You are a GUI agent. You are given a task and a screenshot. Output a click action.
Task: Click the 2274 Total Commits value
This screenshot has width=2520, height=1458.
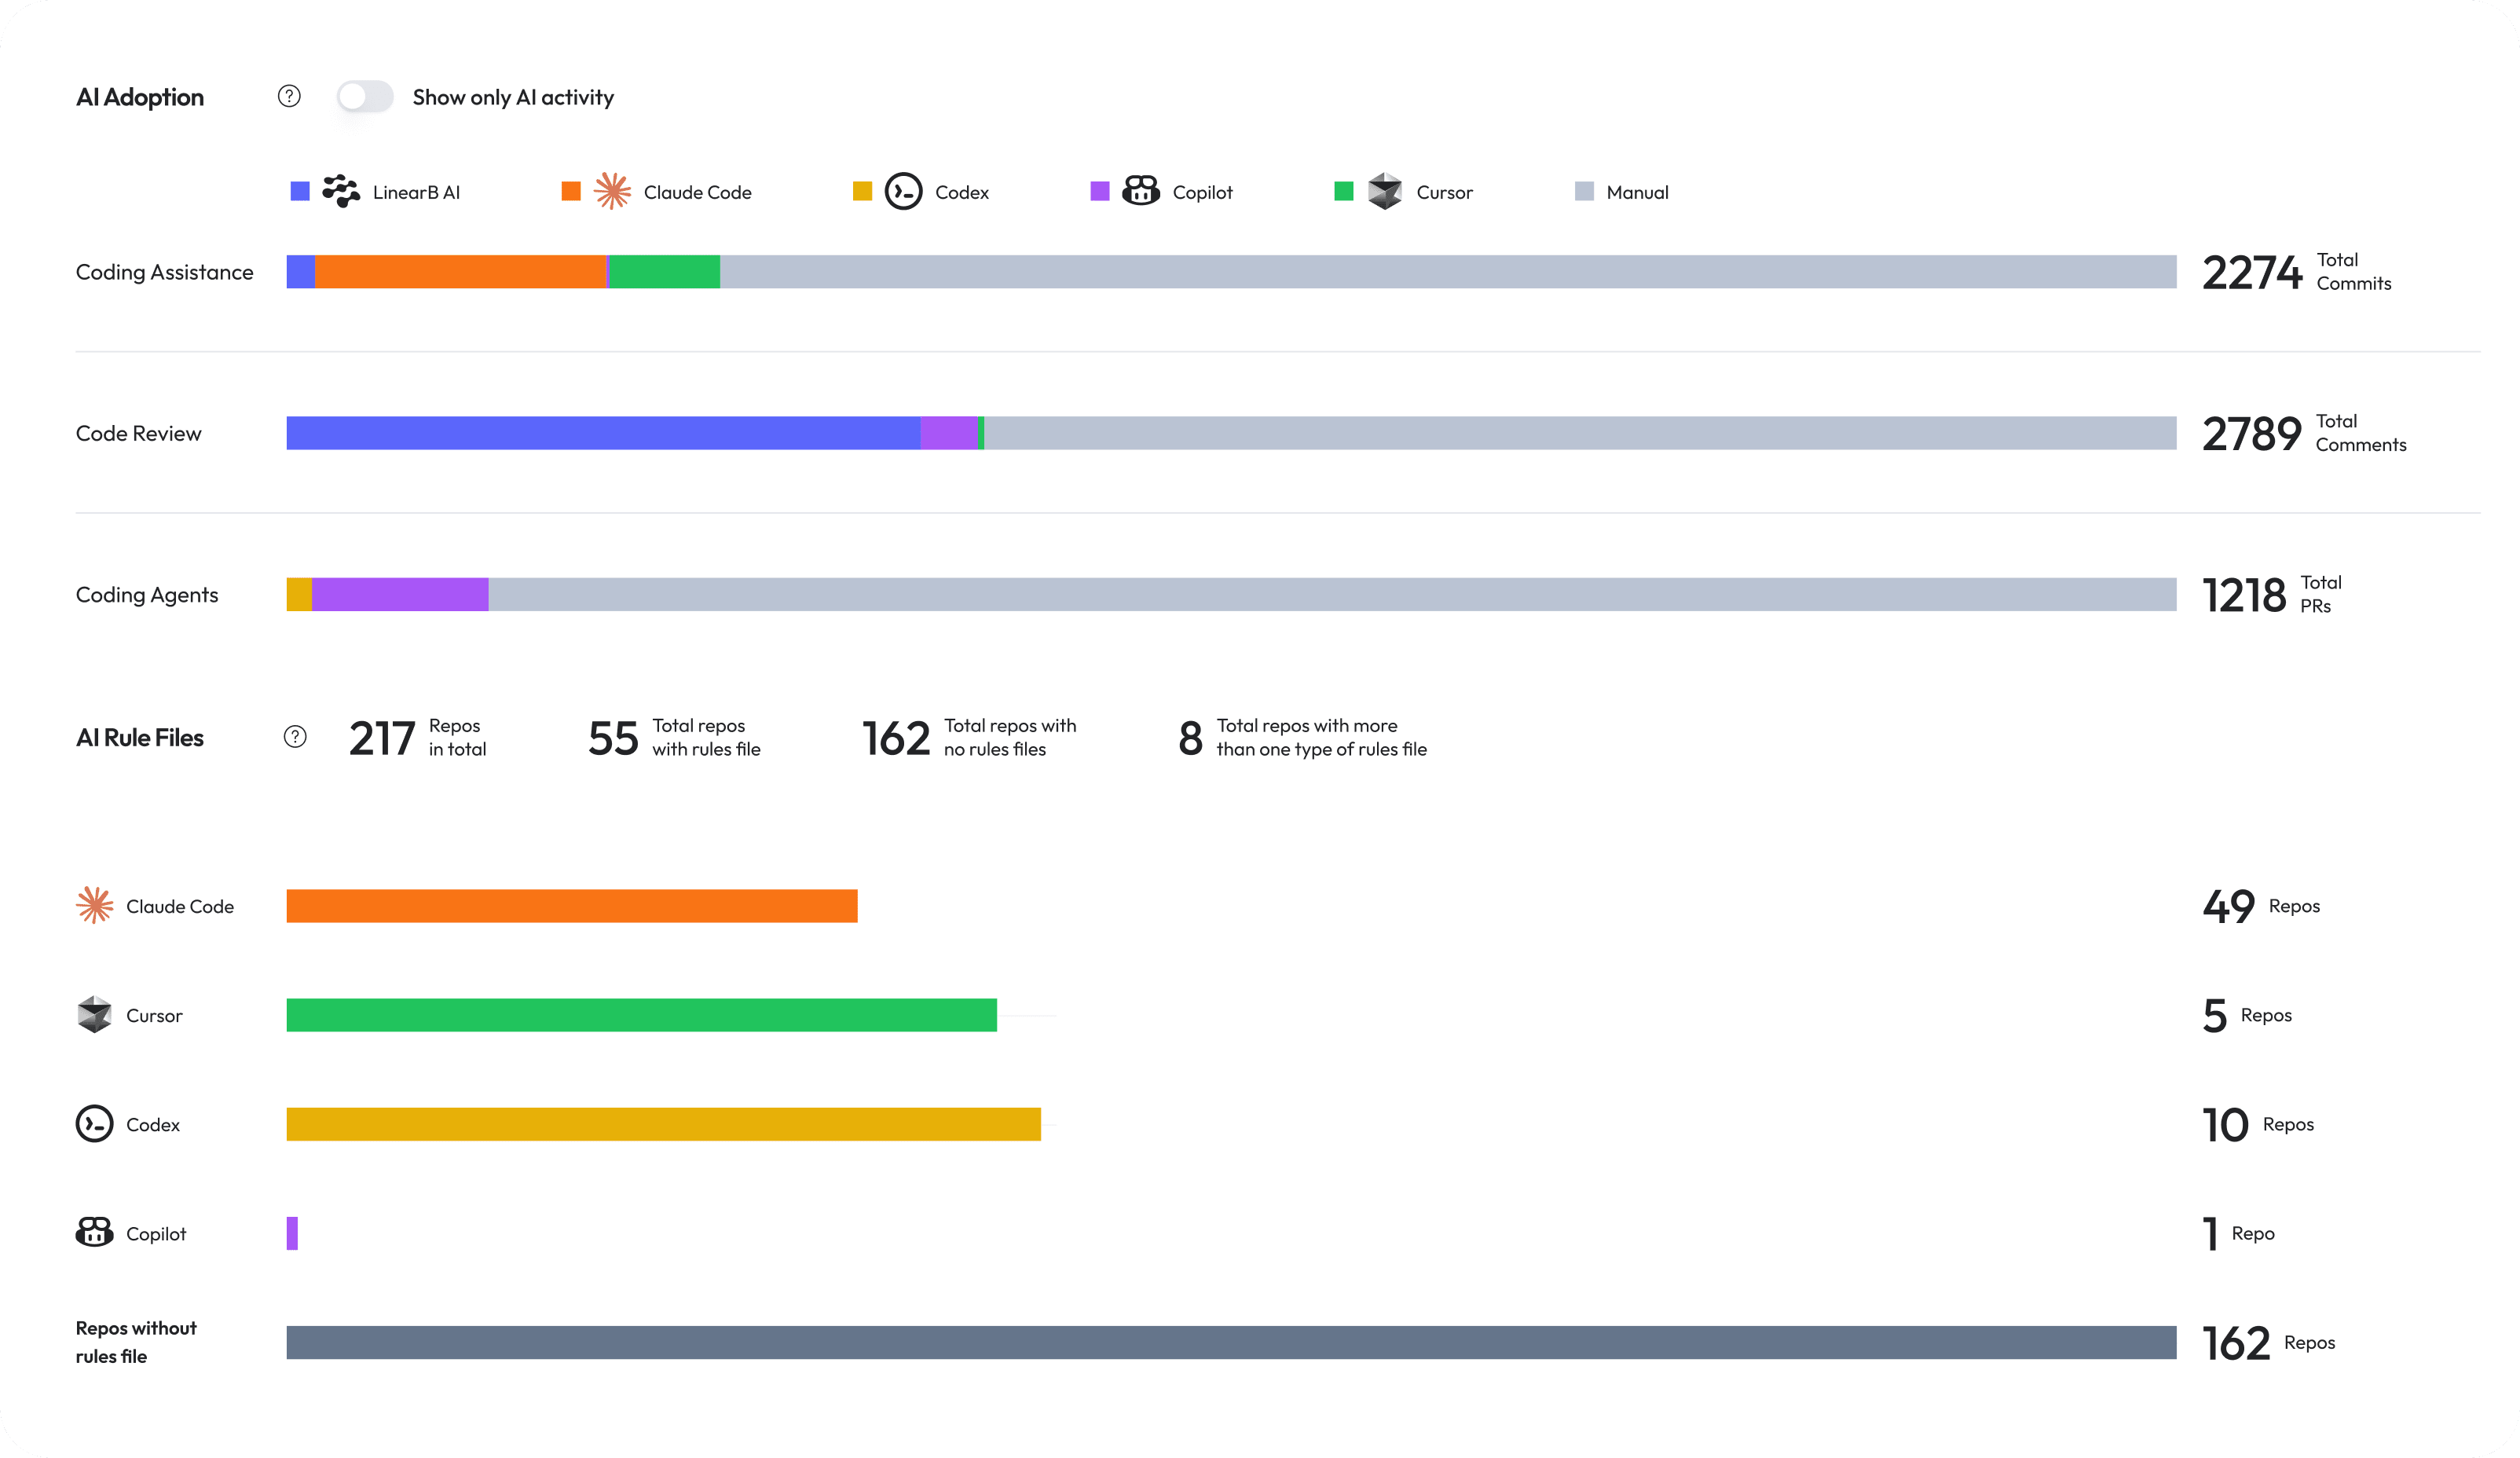click(2252, 272)
